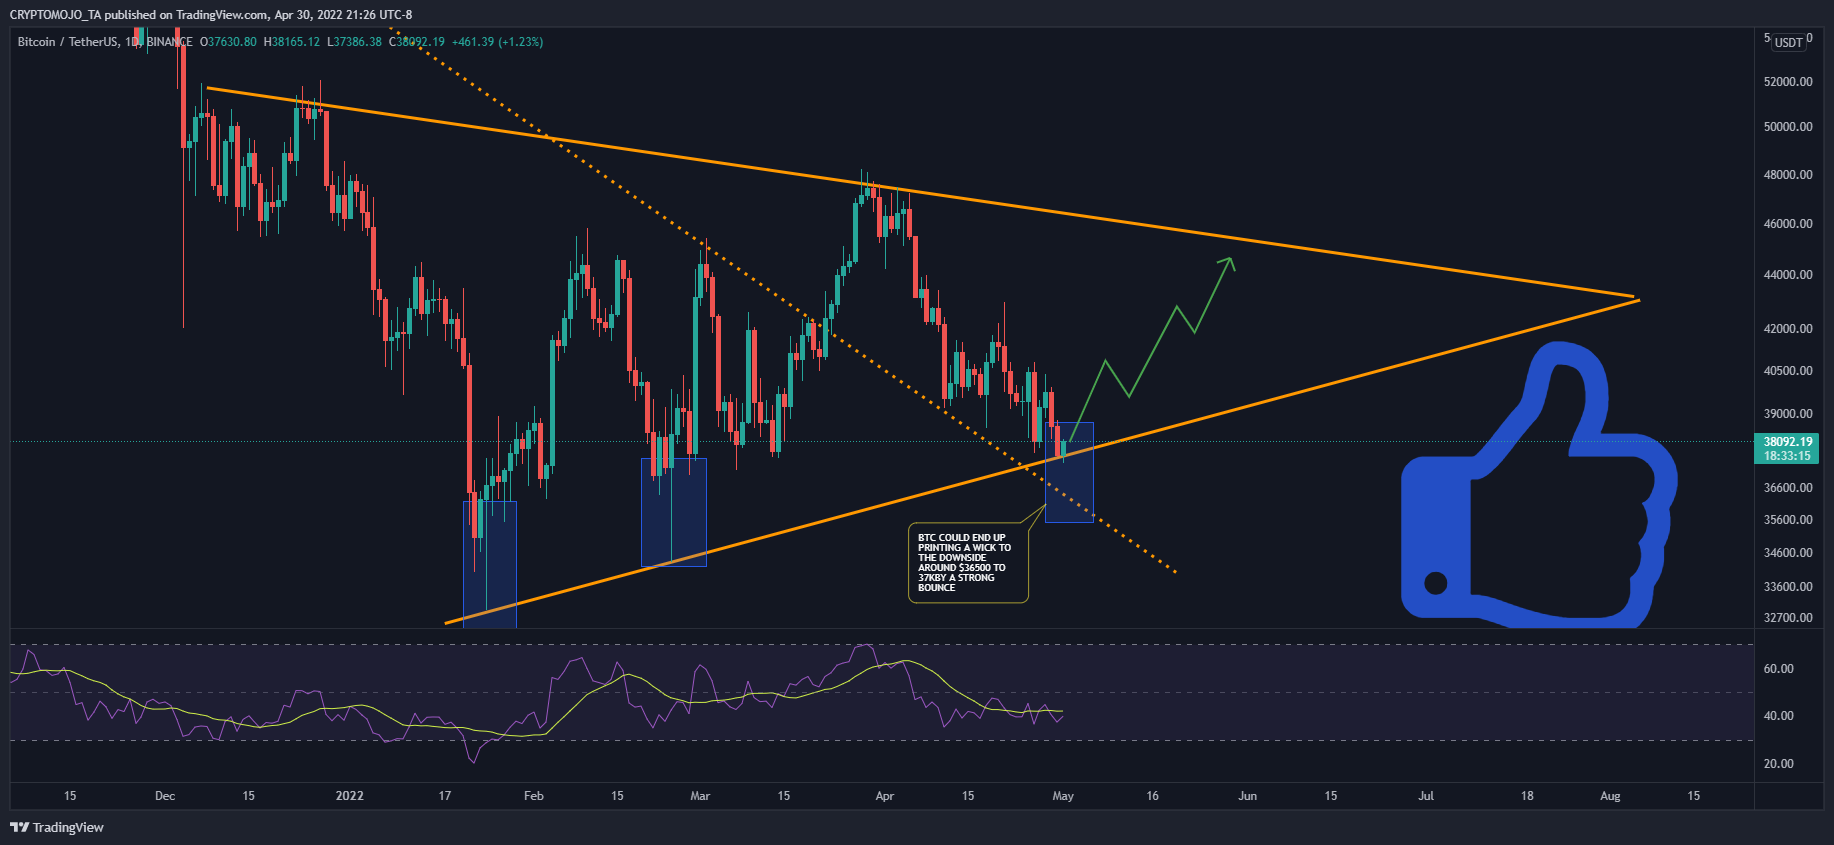This screenshot has width=1834, height=845.
Task: Click the 32700.00 price axis label
Action: [1788, 618]
